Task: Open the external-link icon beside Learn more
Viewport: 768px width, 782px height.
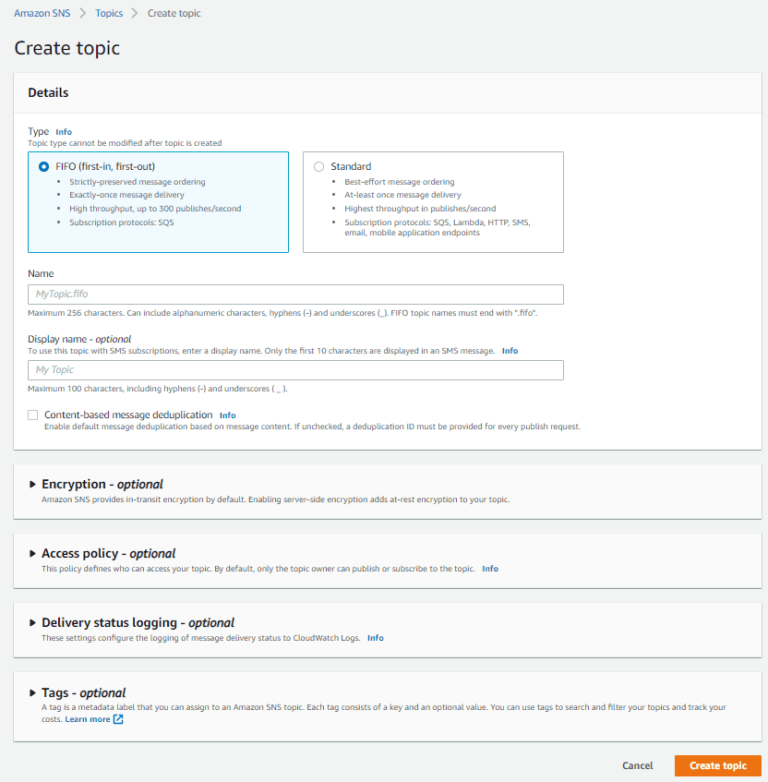Action: (x=118, y=719)
